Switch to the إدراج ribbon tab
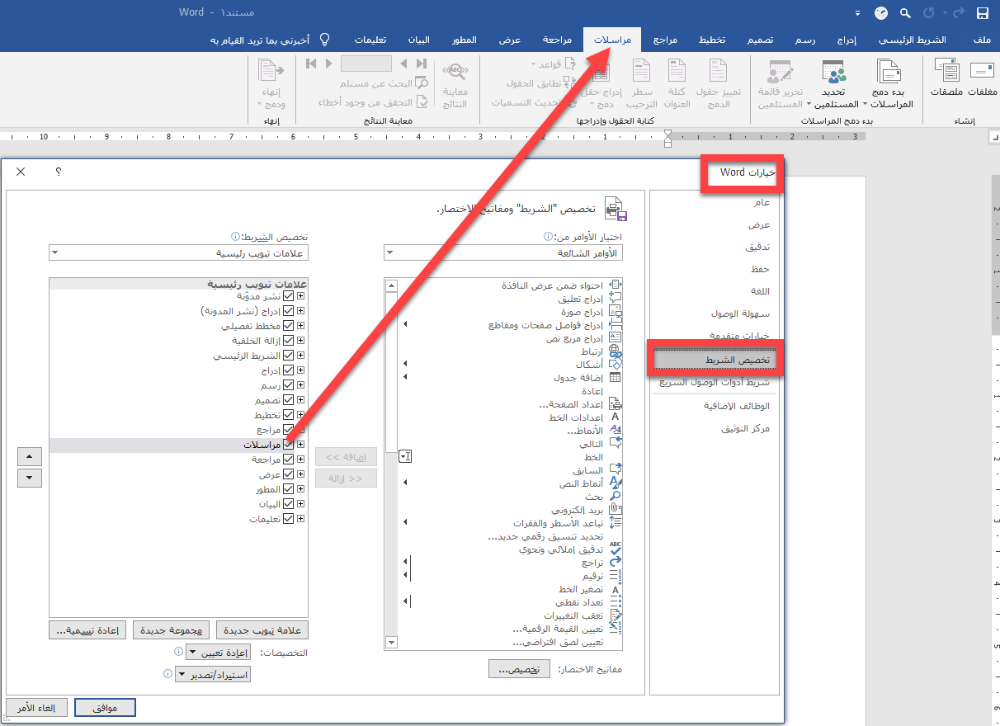This screenshot has height=726, width=1000. pos(846,40)
